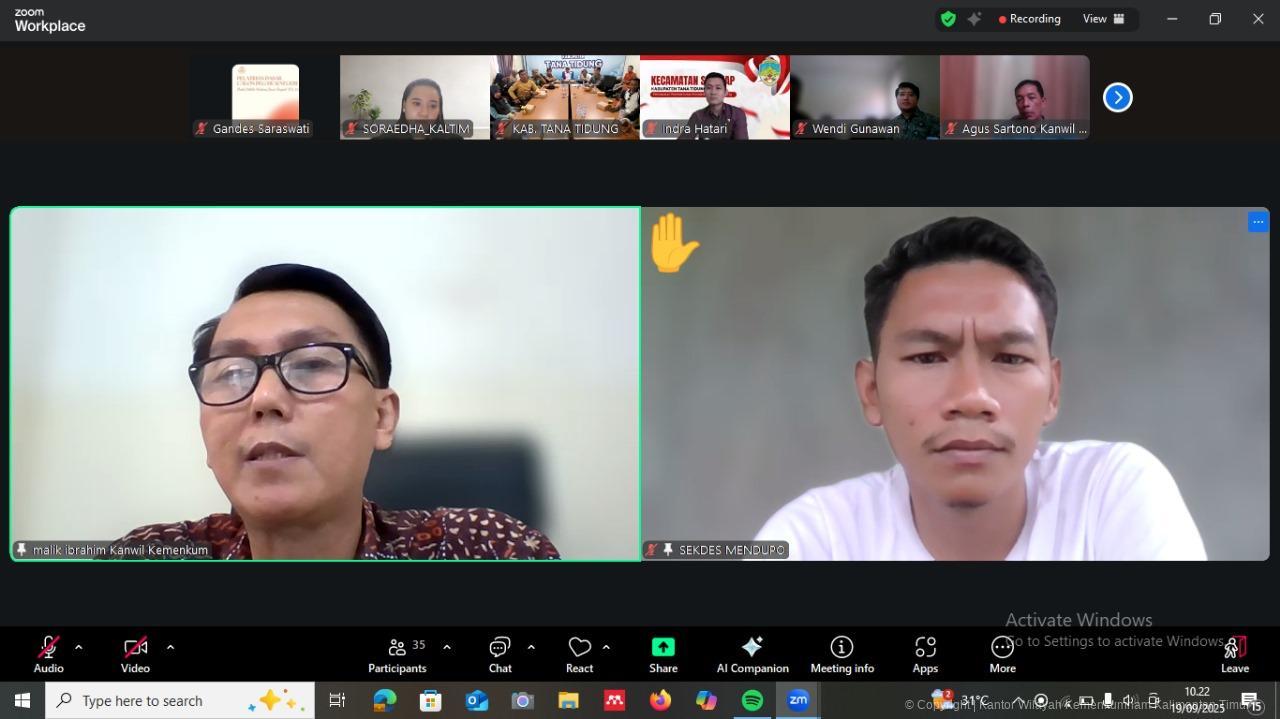
Task: Open the More options menu in the toolbar
Action: [1002, 655]
